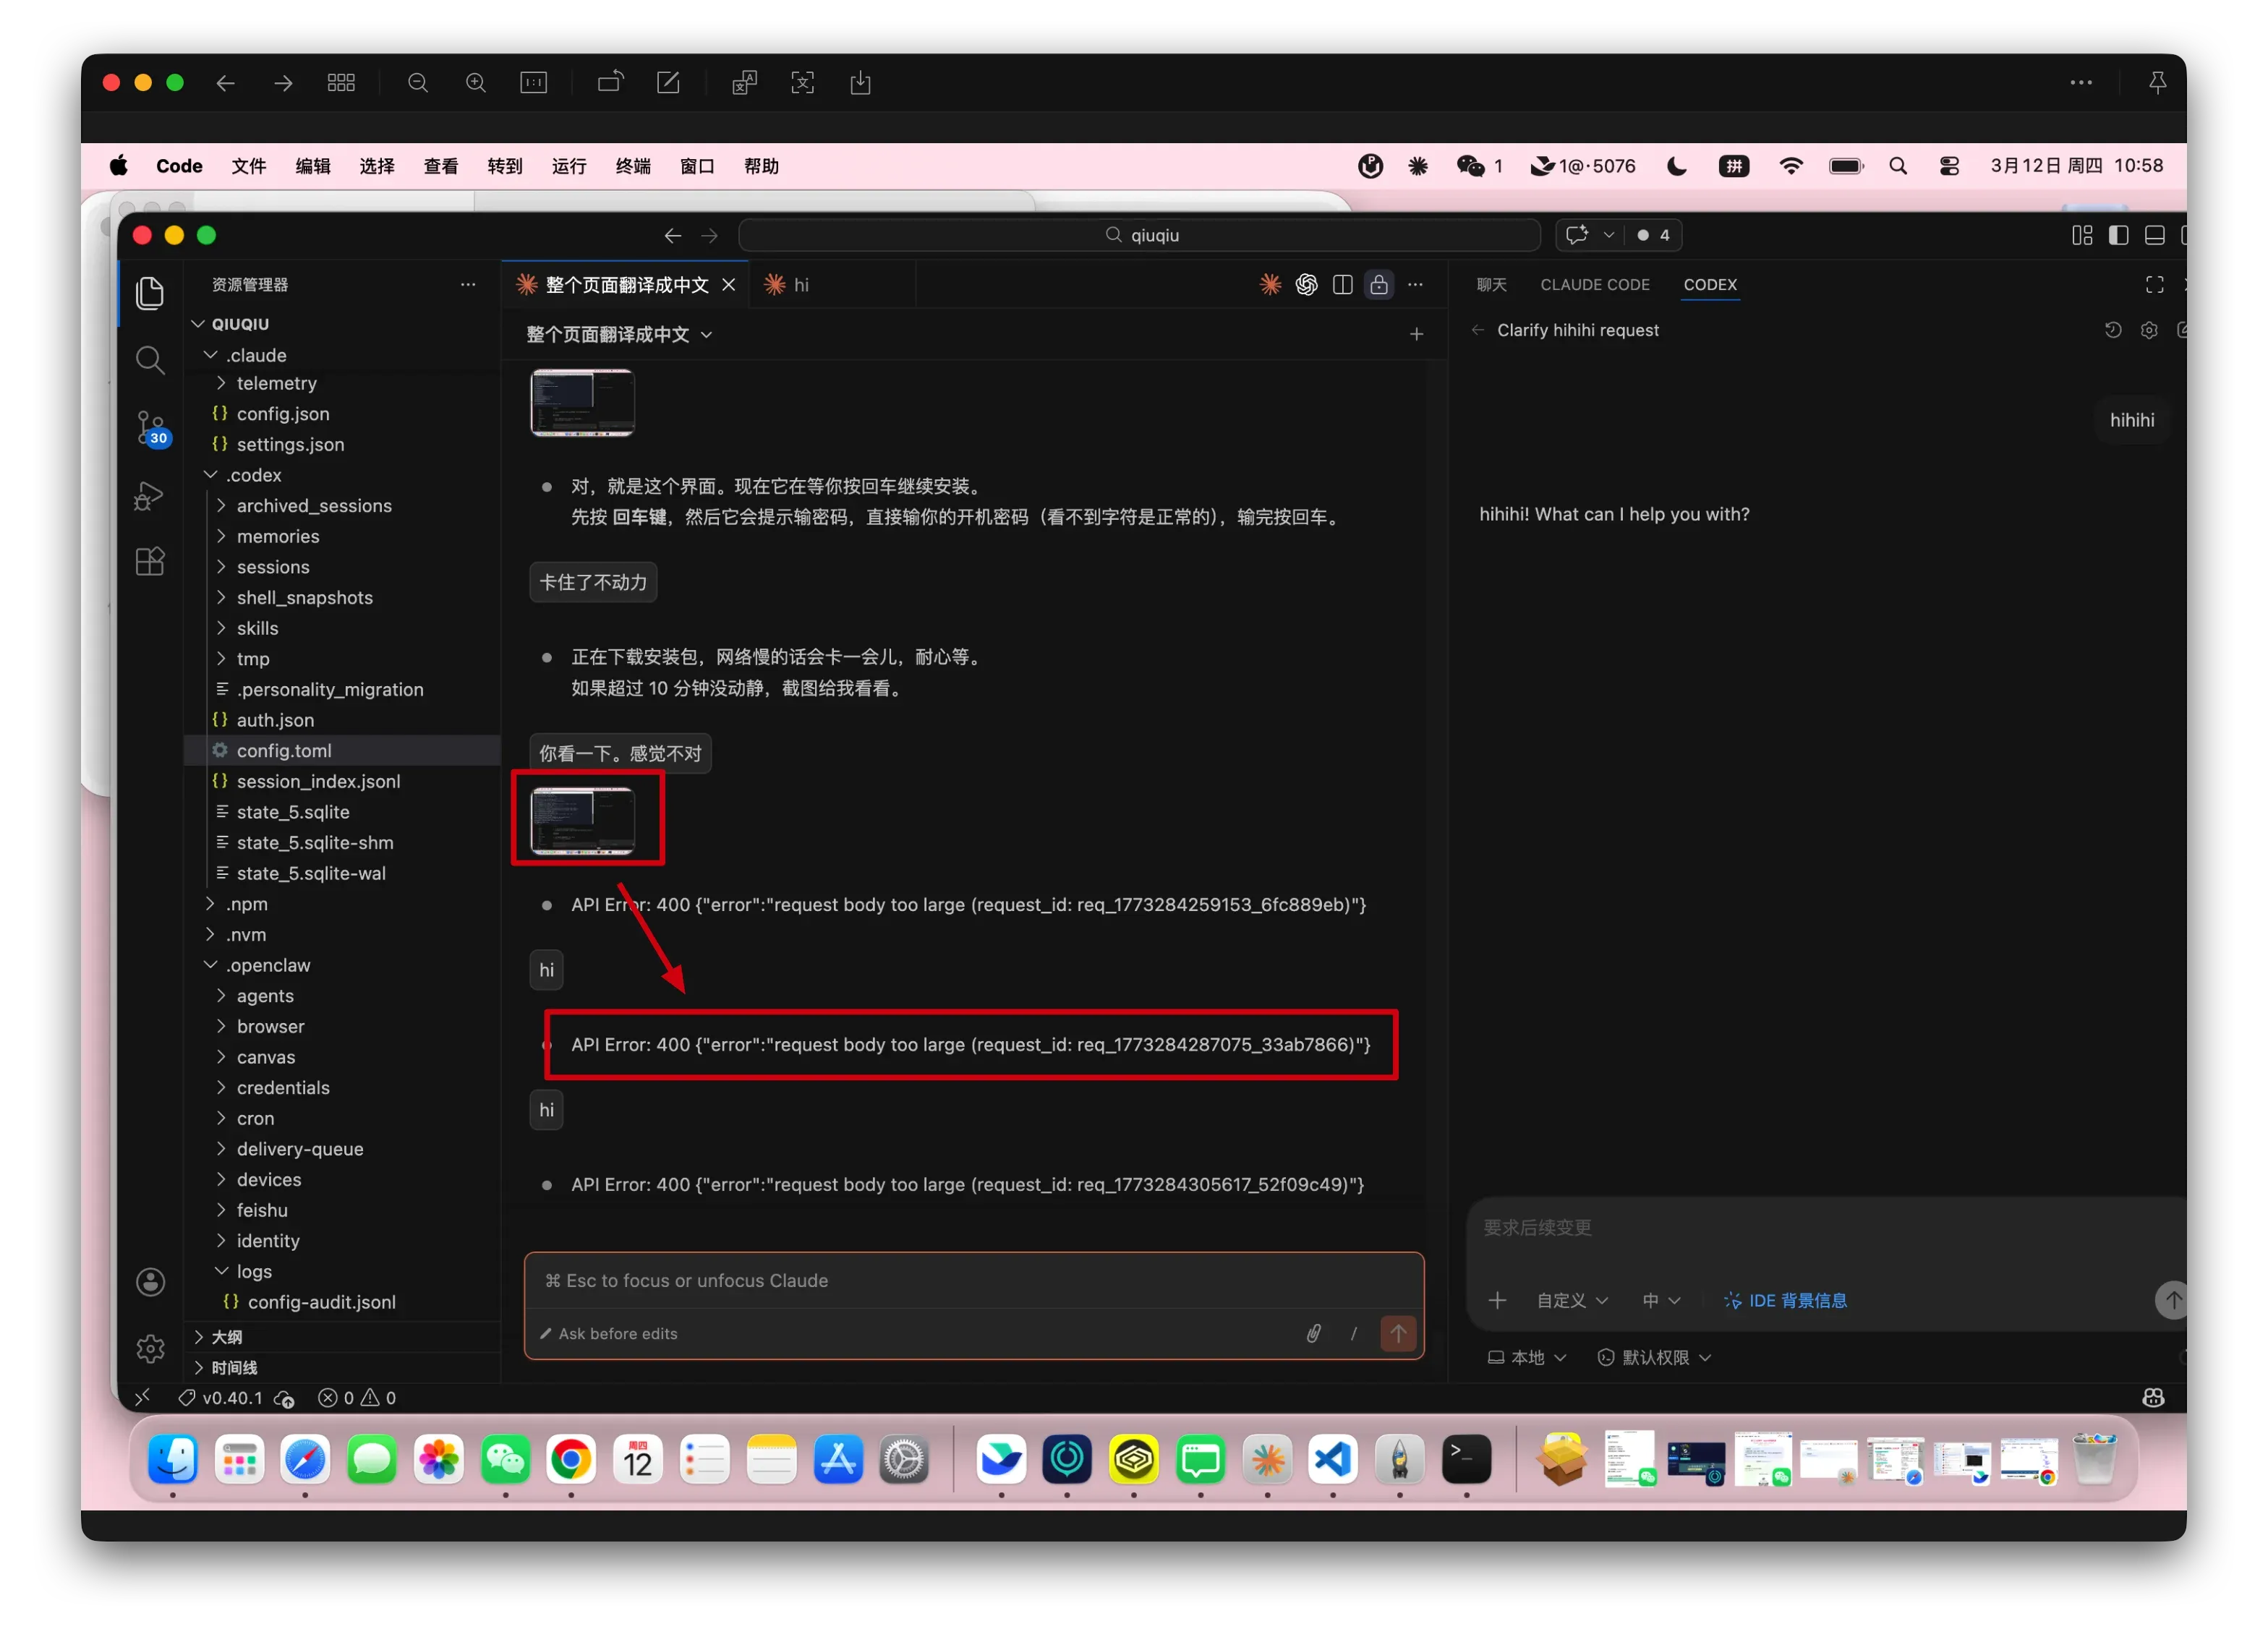Open the 默认权限 permissions dropdown
2268x1650 pixels.
point(1655,1357)
